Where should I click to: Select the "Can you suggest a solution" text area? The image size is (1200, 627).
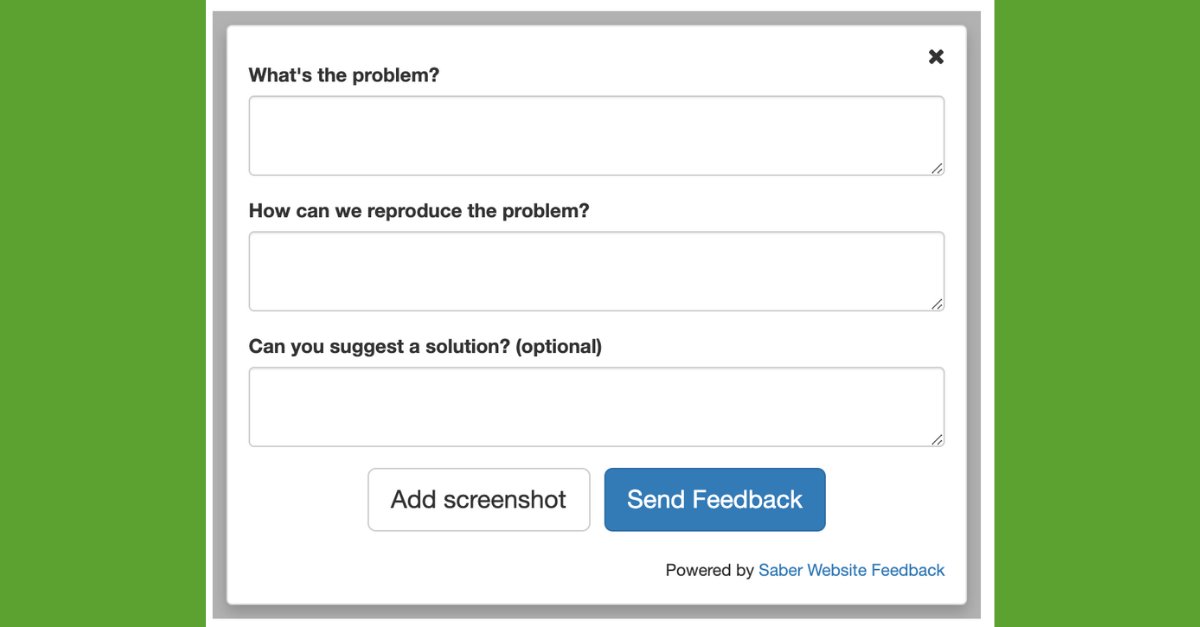[596, 407]
